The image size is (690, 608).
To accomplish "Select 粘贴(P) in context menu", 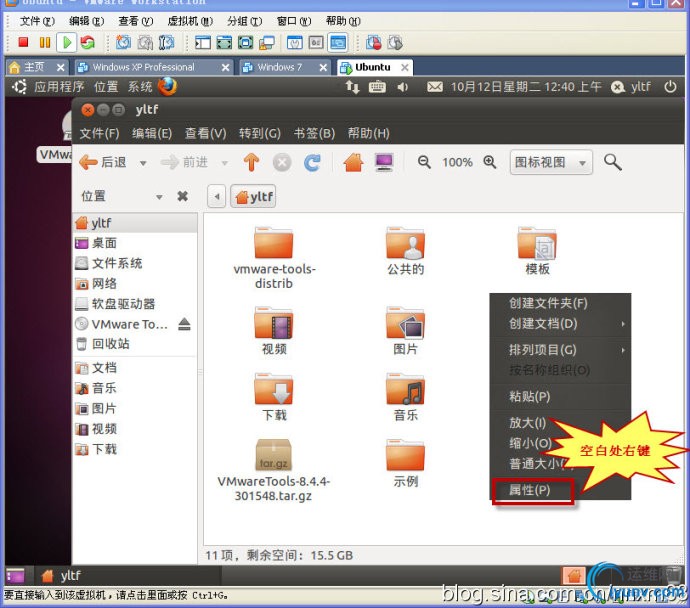I will [560, 396].
